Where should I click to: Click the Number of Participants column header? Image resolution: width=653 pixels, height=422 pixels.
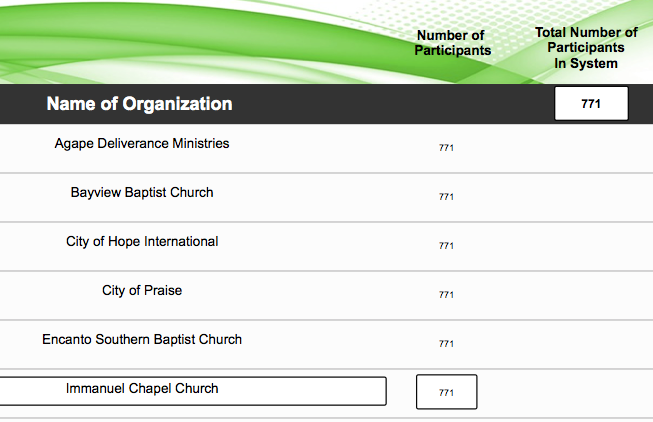click(x=453, y=43)
